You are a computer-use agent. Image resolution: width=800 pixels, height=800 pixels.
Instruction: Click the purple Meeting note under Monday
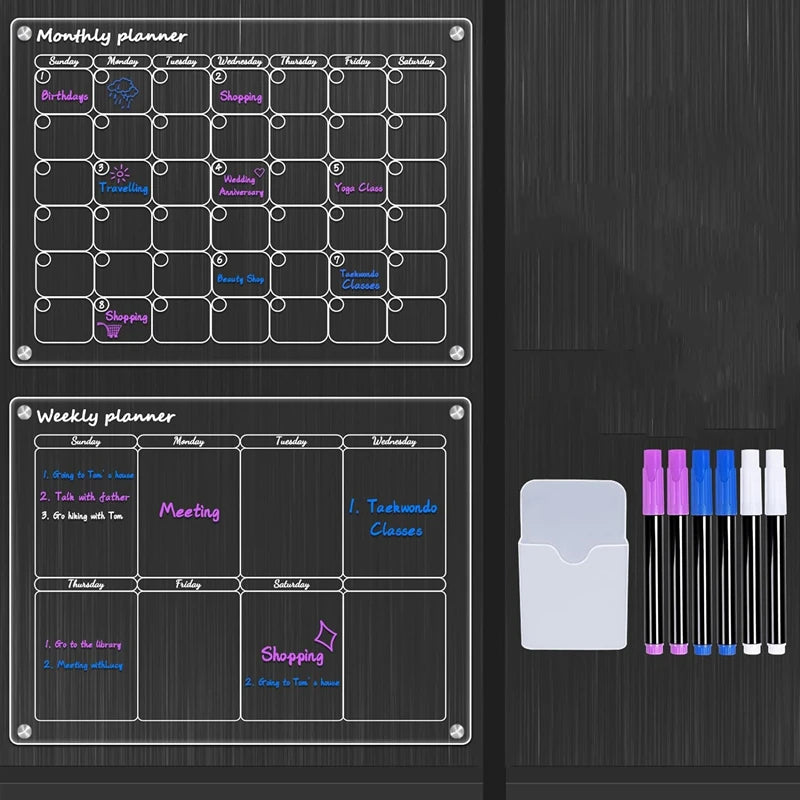point(189,511)
